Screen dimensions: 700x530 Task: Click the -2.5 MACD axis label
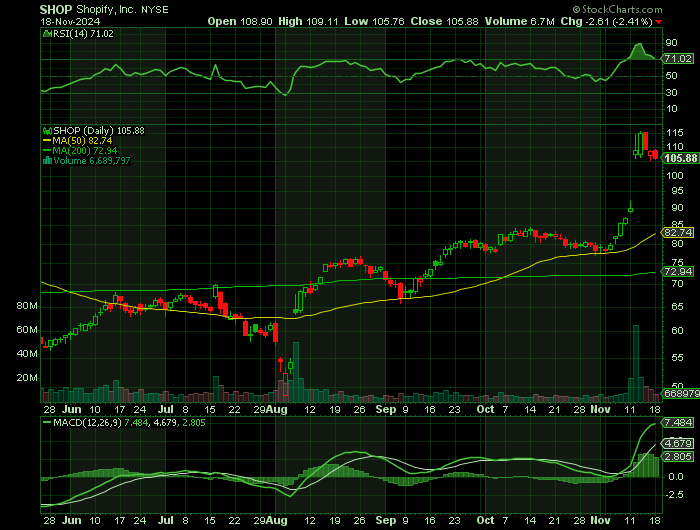pos(674,495)
